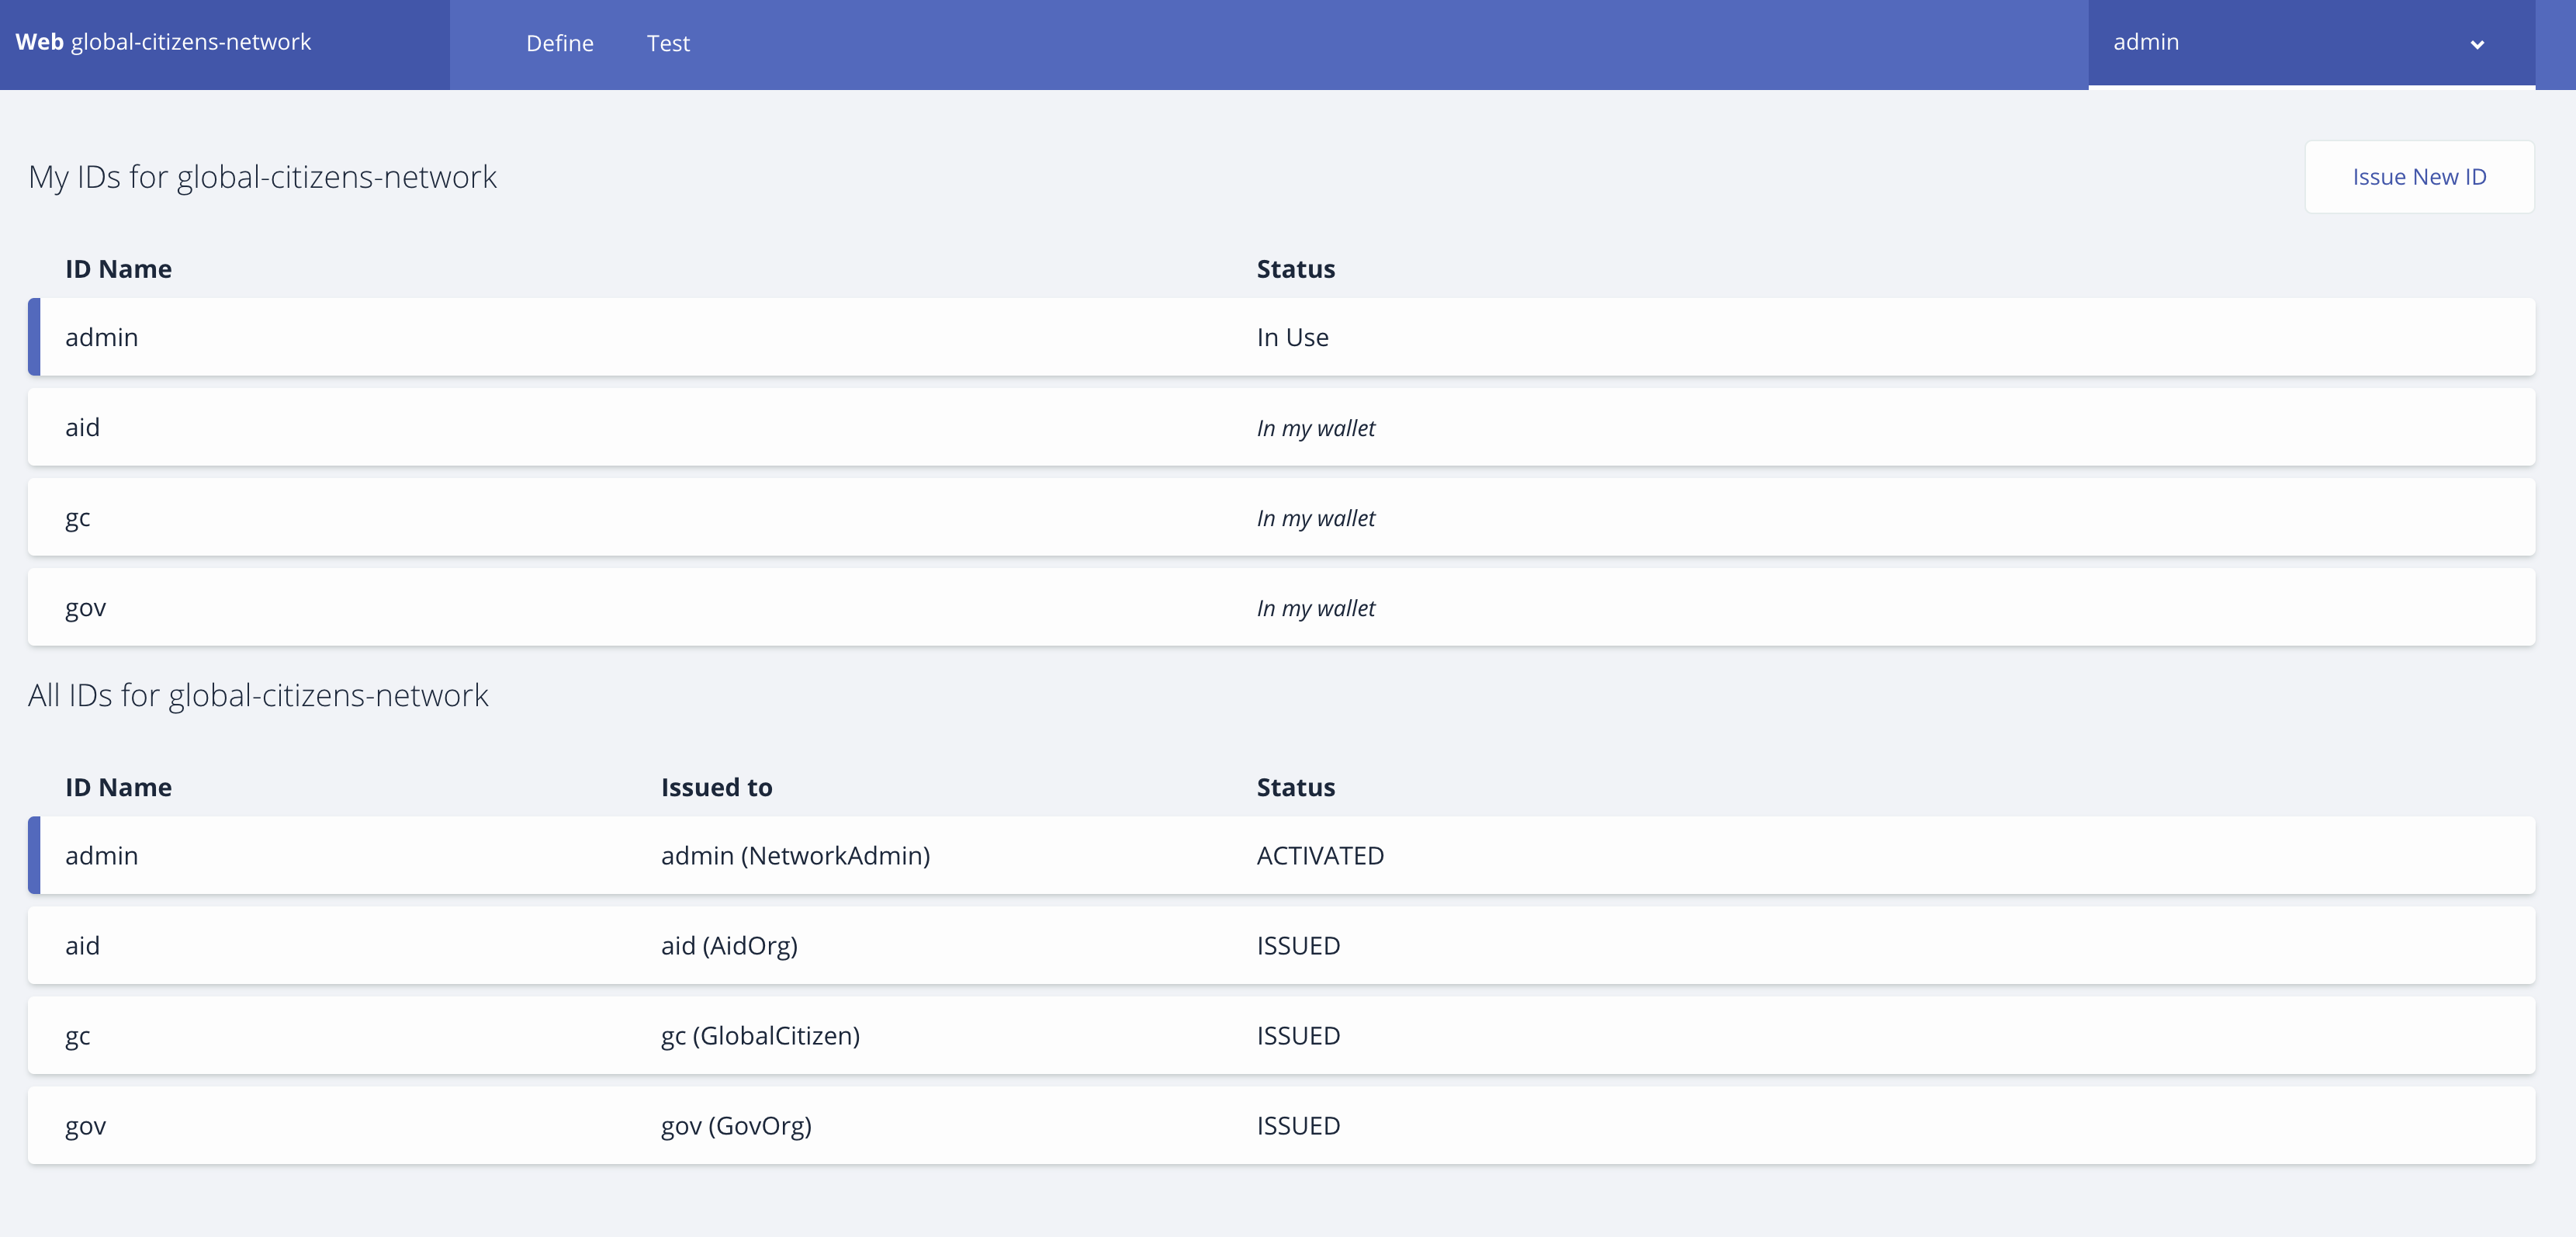This screenshot has height=1237, width=2576.
Task: Switch to the Test tab
Action: (x=667, y=43)
